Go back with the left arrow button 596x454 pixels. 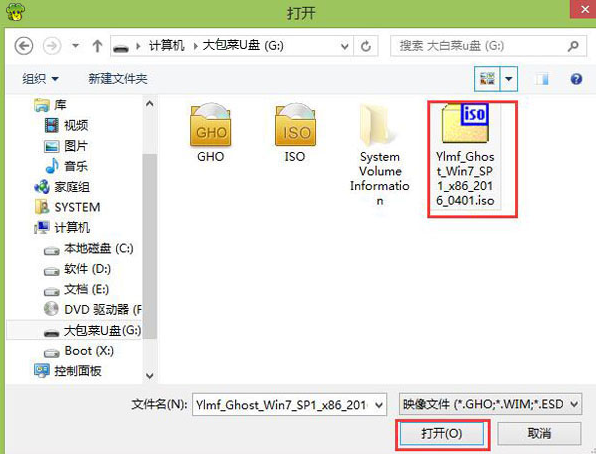point(24,46)
